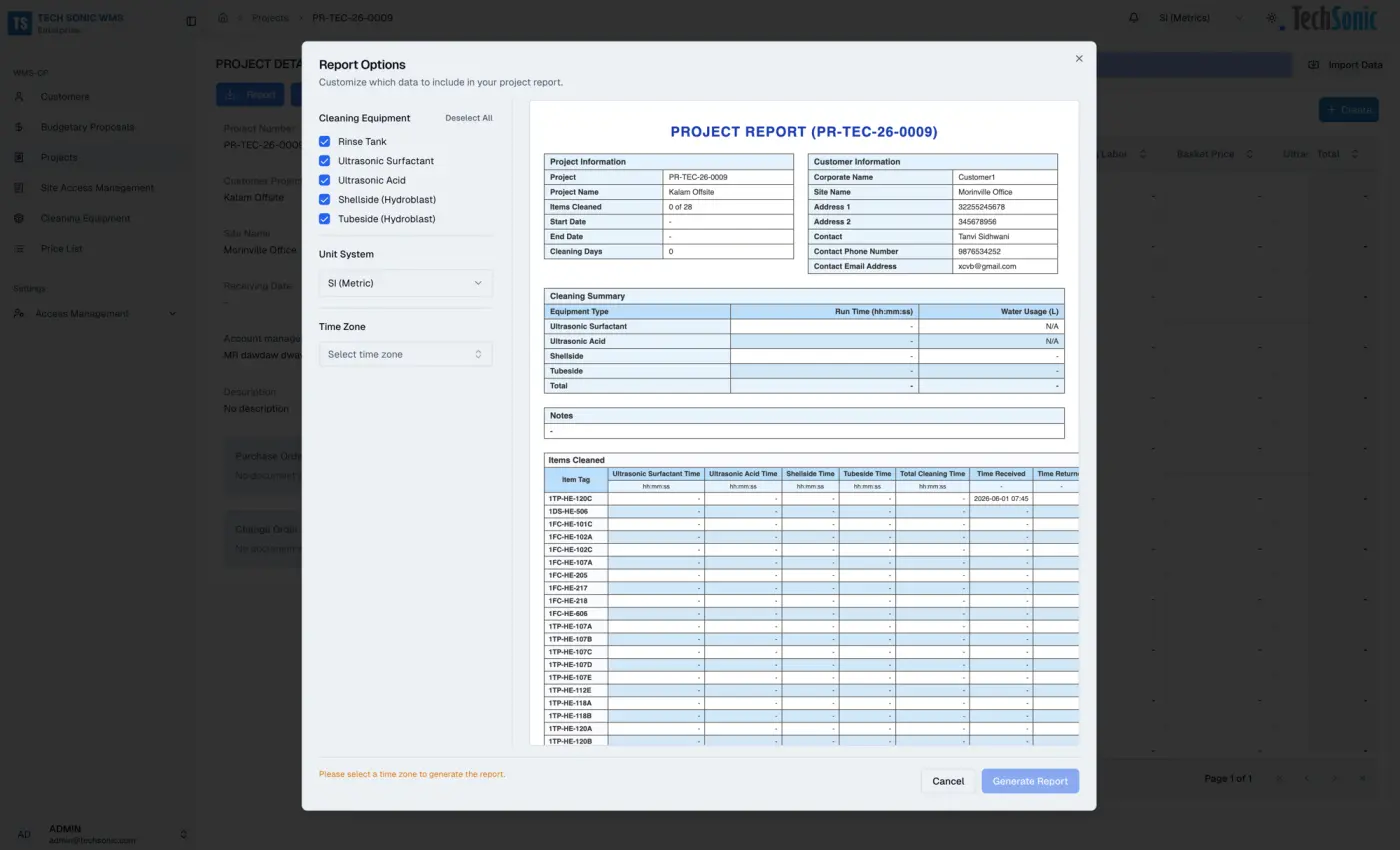Image resolution: width=1400 pixels, height=850 pixels.
Task: Click the home breadcrumb icon
Action: (x=223, y=18)
